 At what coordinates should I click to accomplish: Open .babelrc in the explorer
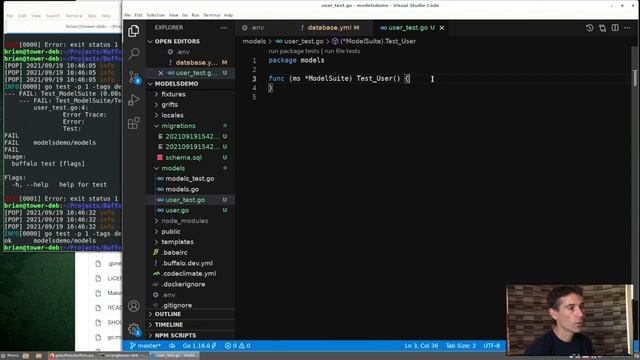[175, 253]
